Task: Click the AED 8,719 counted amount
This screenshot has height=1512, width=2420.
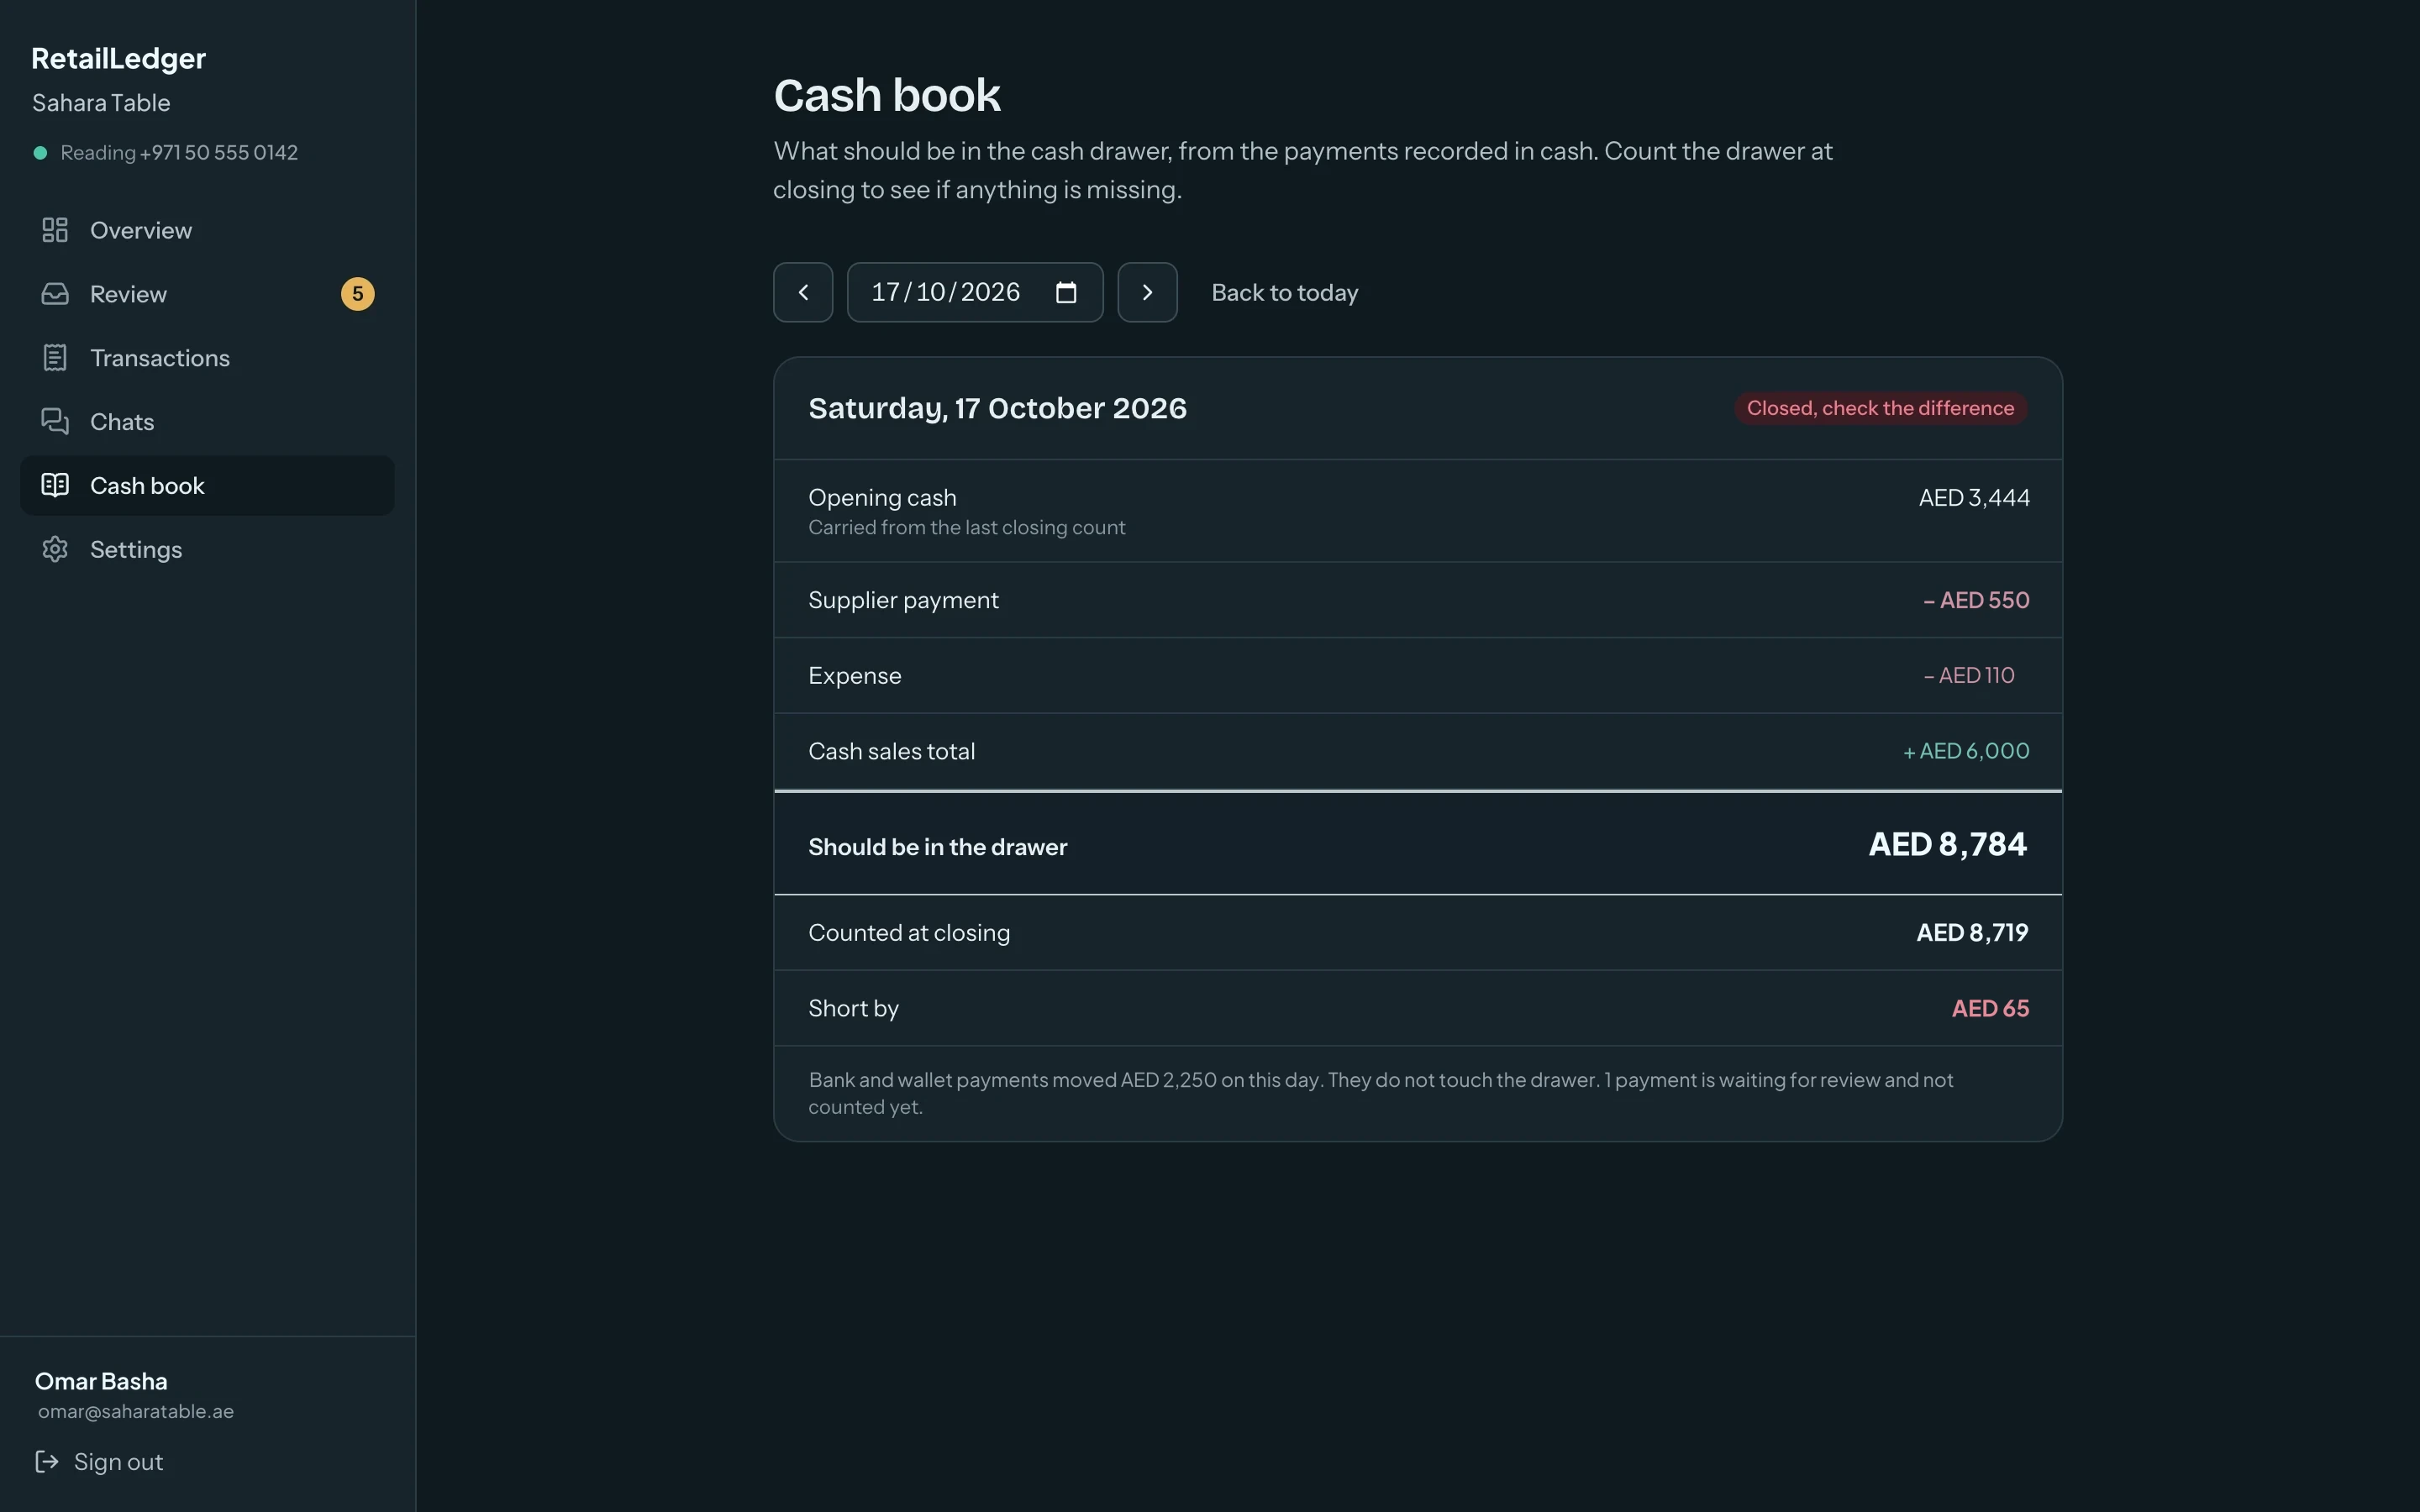Action: coord(1972,933)
